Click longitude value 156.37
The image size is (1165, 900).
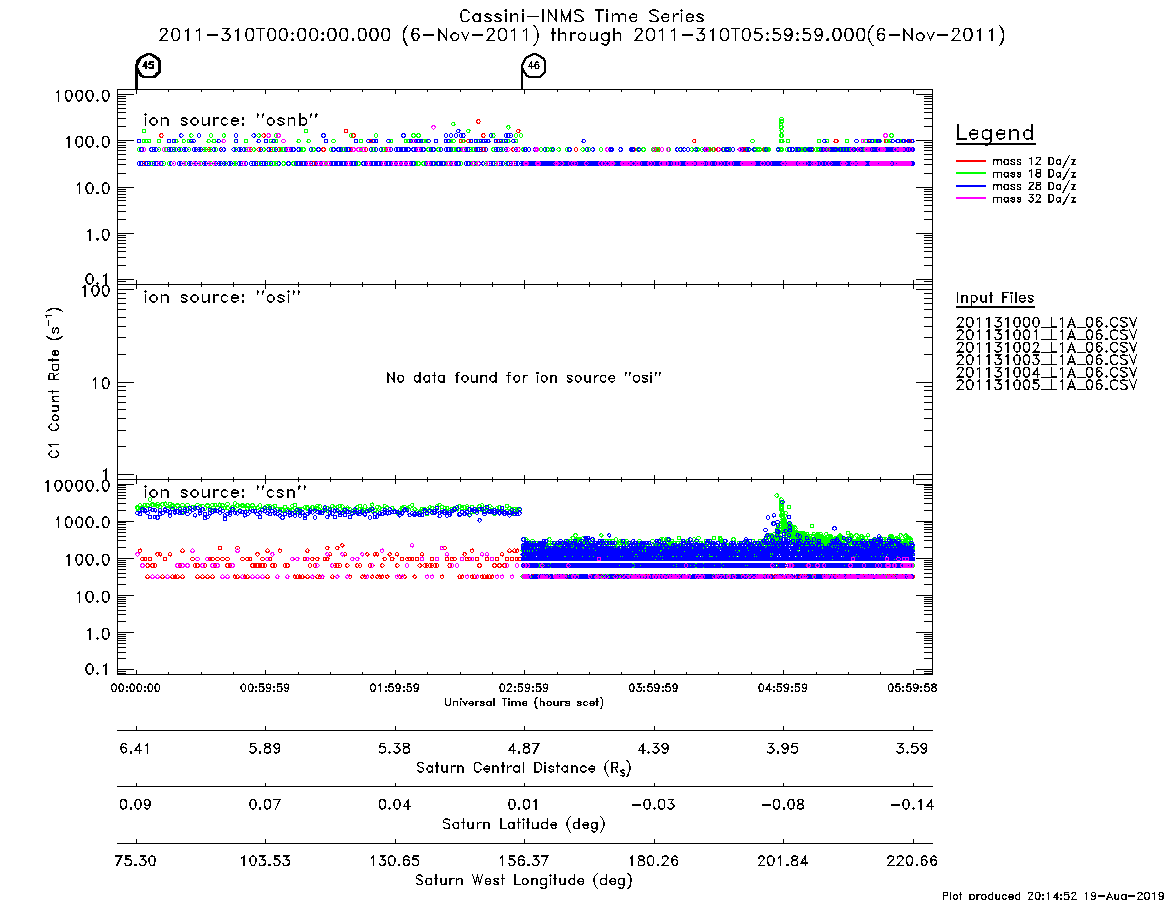coord(524,861)
